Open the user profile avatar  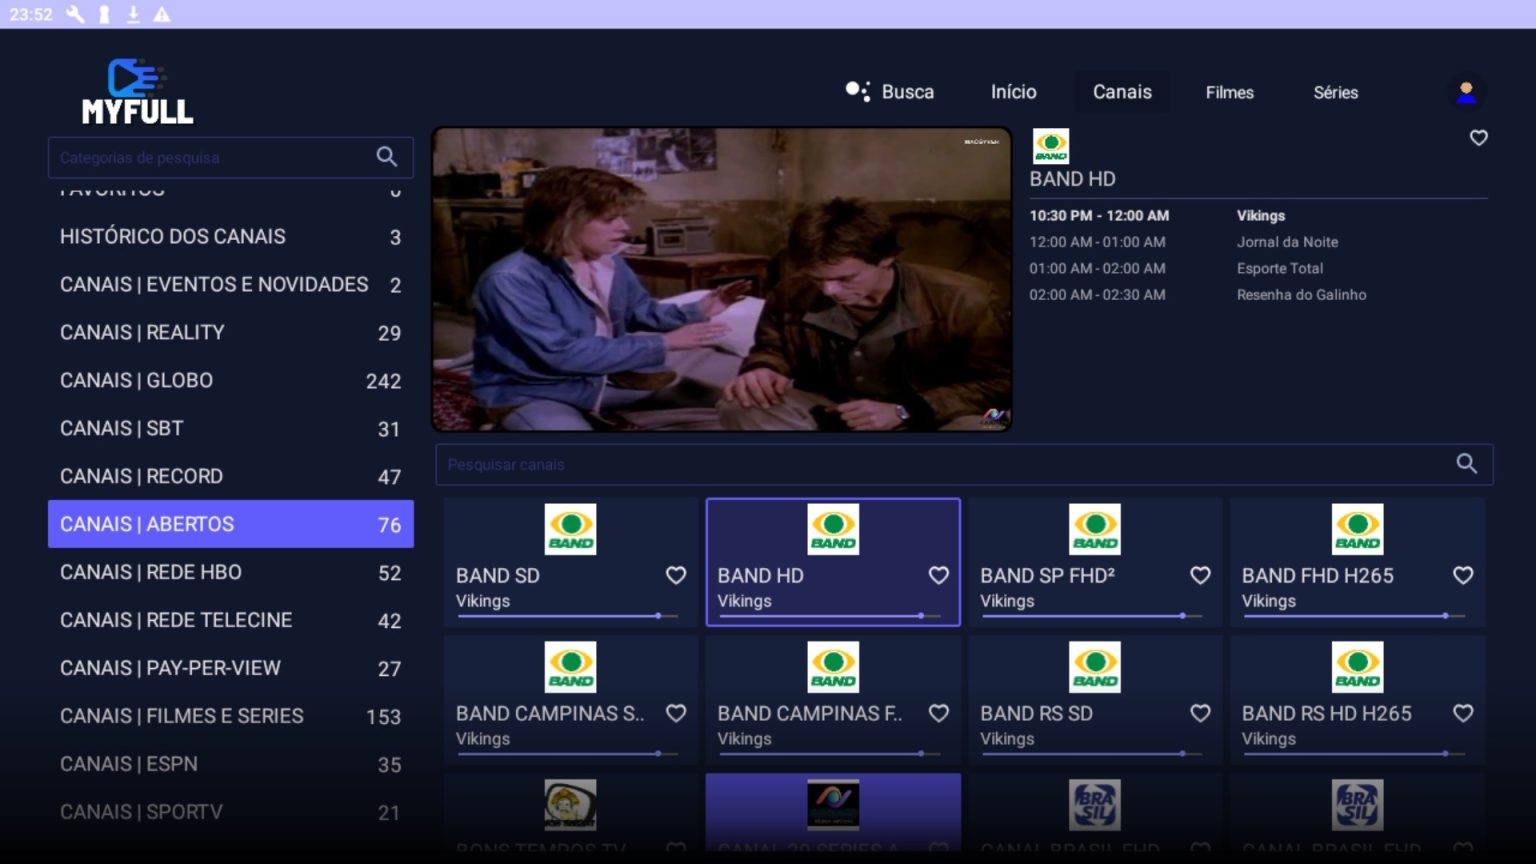(x=1465, y=92)
